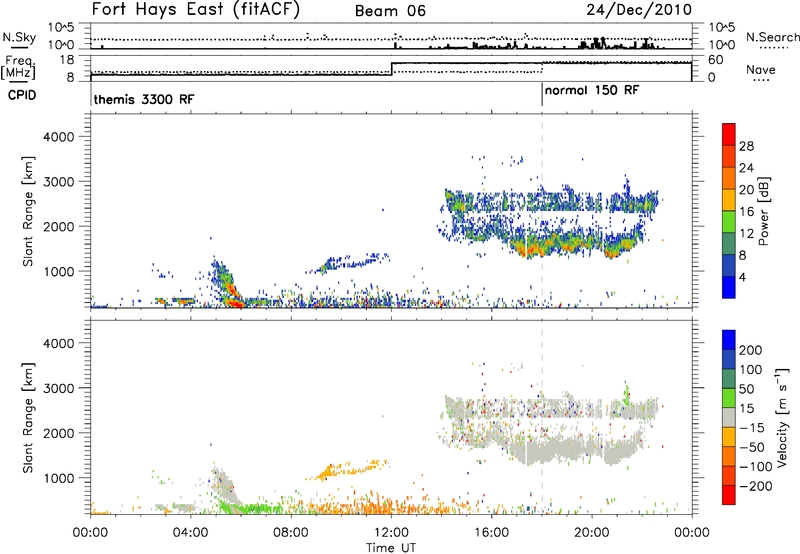
Task: Click the 'Beam 06' label
Action: coord(390,11)
